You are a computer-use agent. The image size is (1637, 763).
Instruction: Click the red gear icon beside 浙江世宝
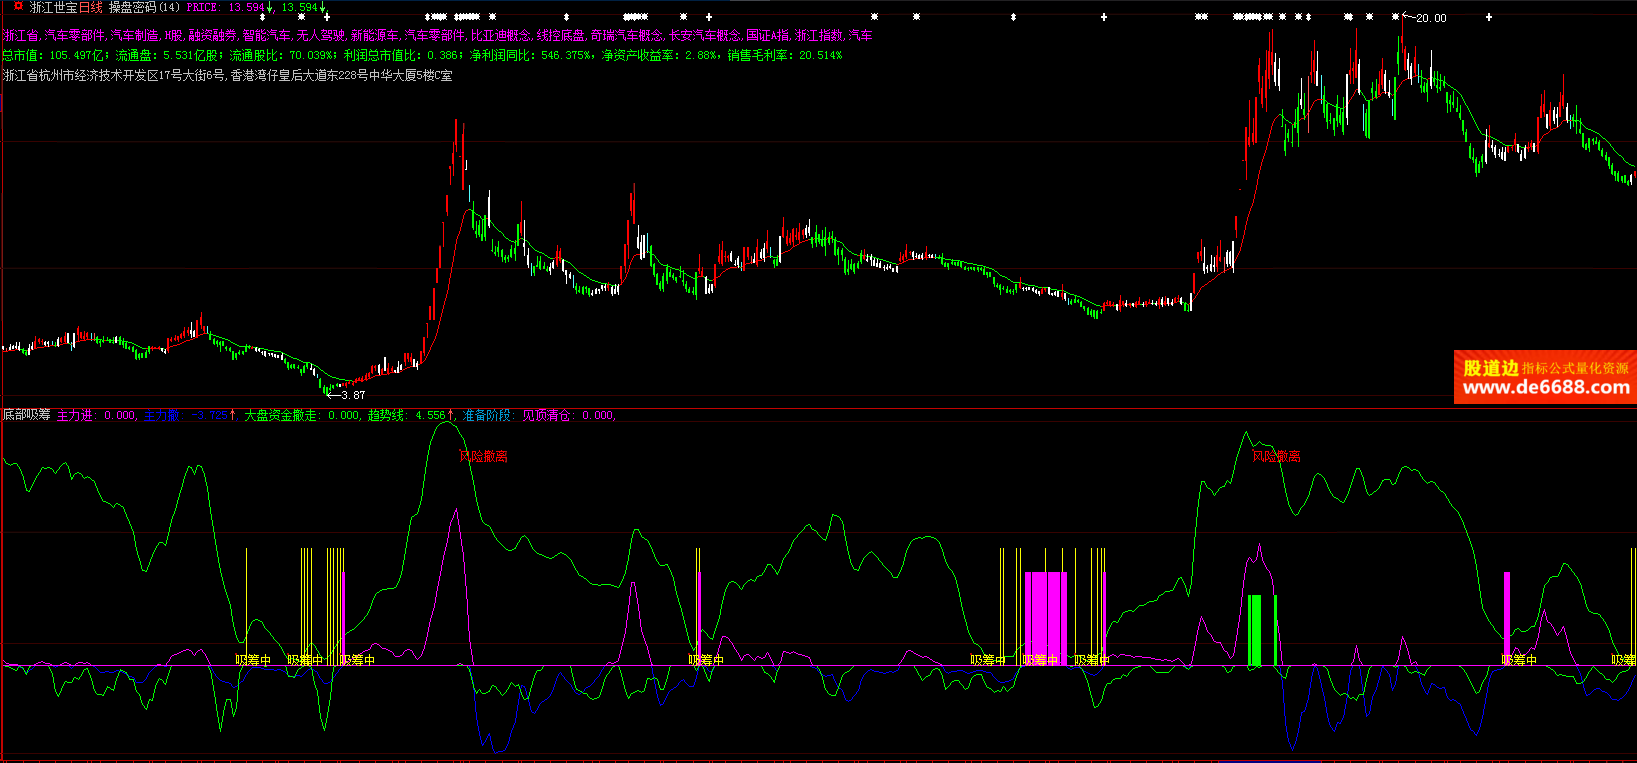point(17,6)
